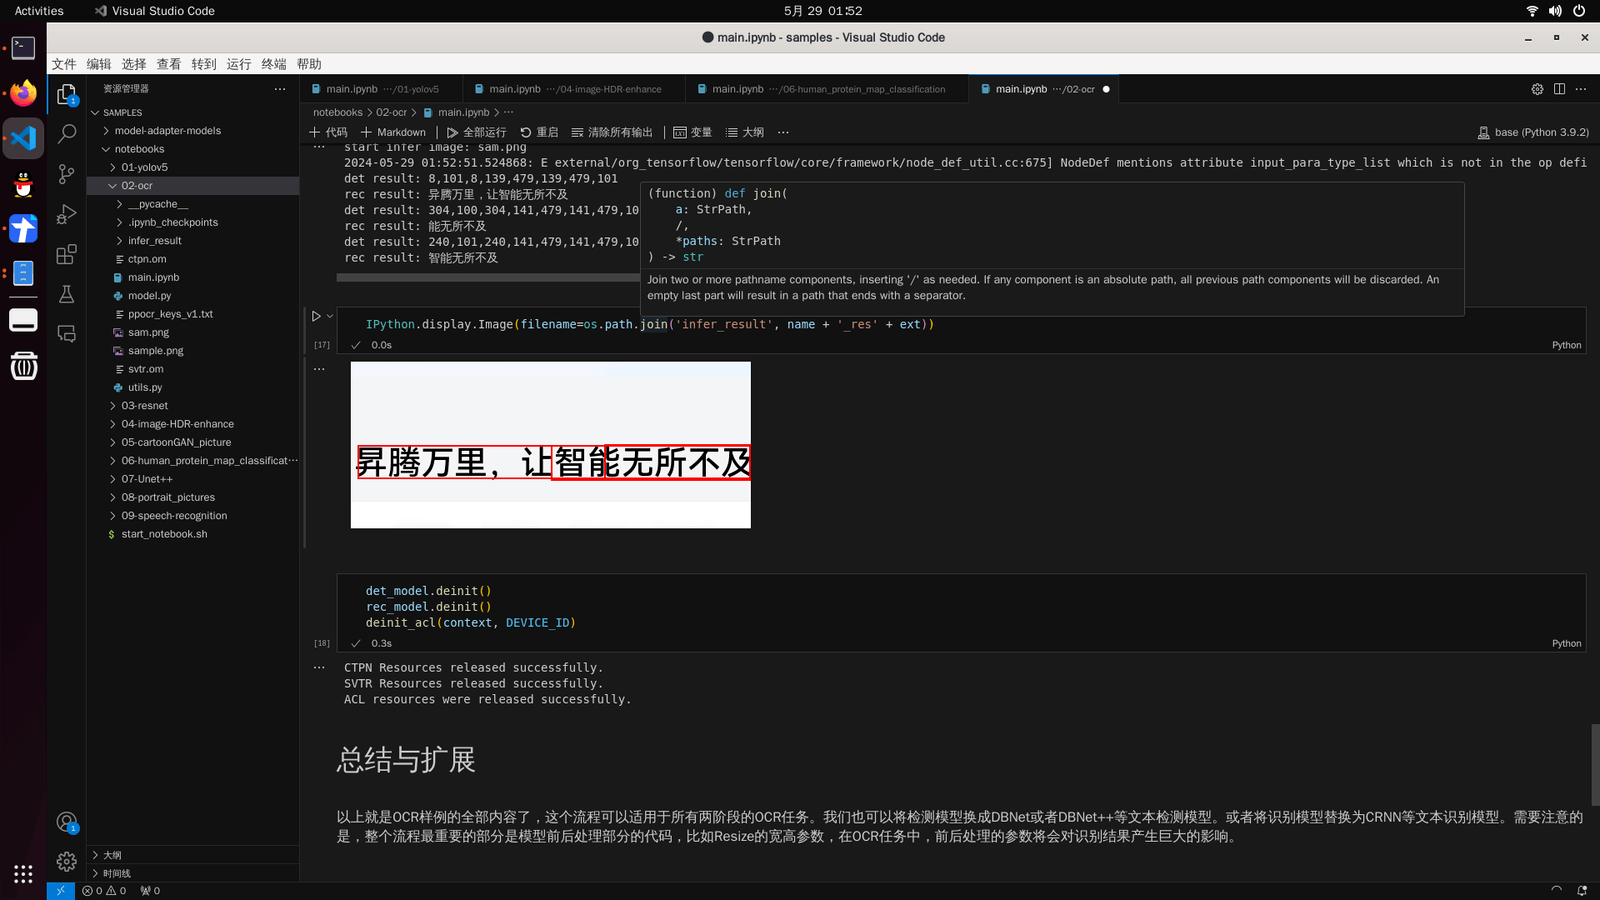Run the IPython.display.Image cell
Screen dimensions: 1600x900
pos(316,316)
